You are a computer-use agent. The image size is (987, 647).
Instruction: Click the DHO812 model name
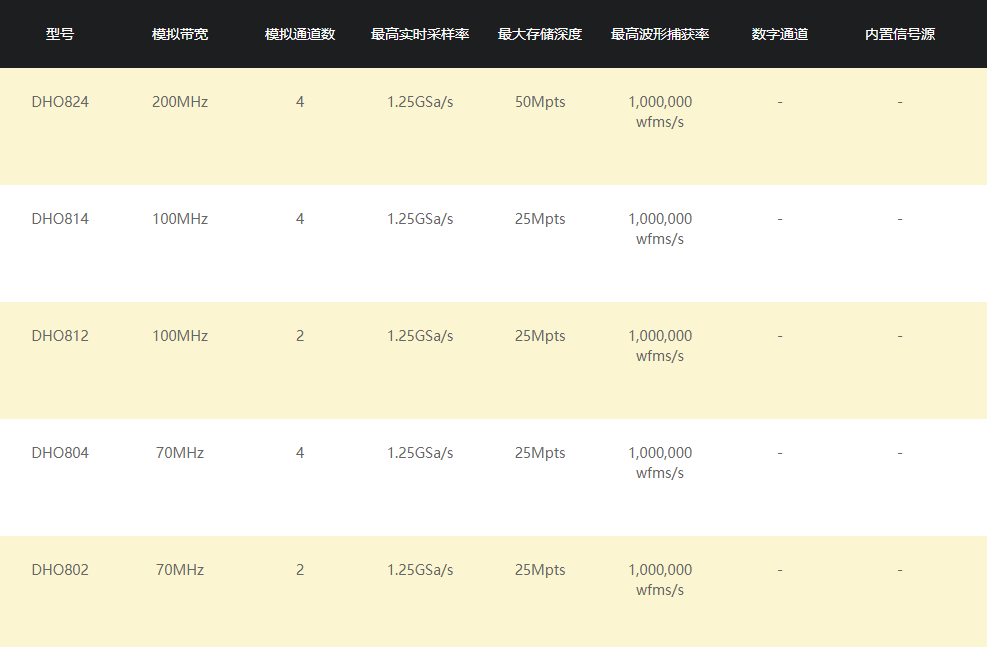coord(60,336)
